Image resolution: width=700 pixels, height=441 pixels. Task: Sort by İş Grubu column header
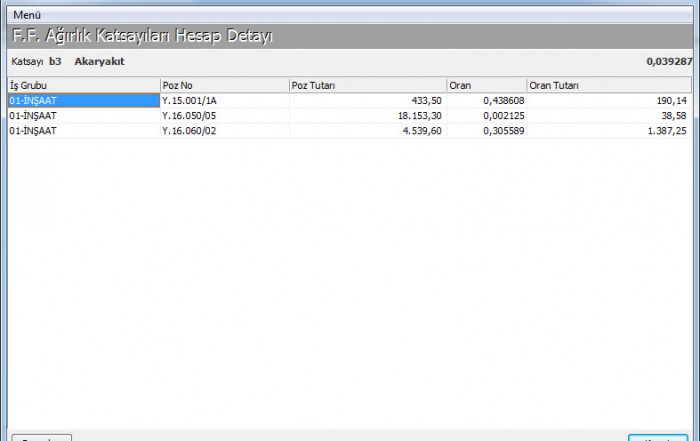[x=84, y=86]
